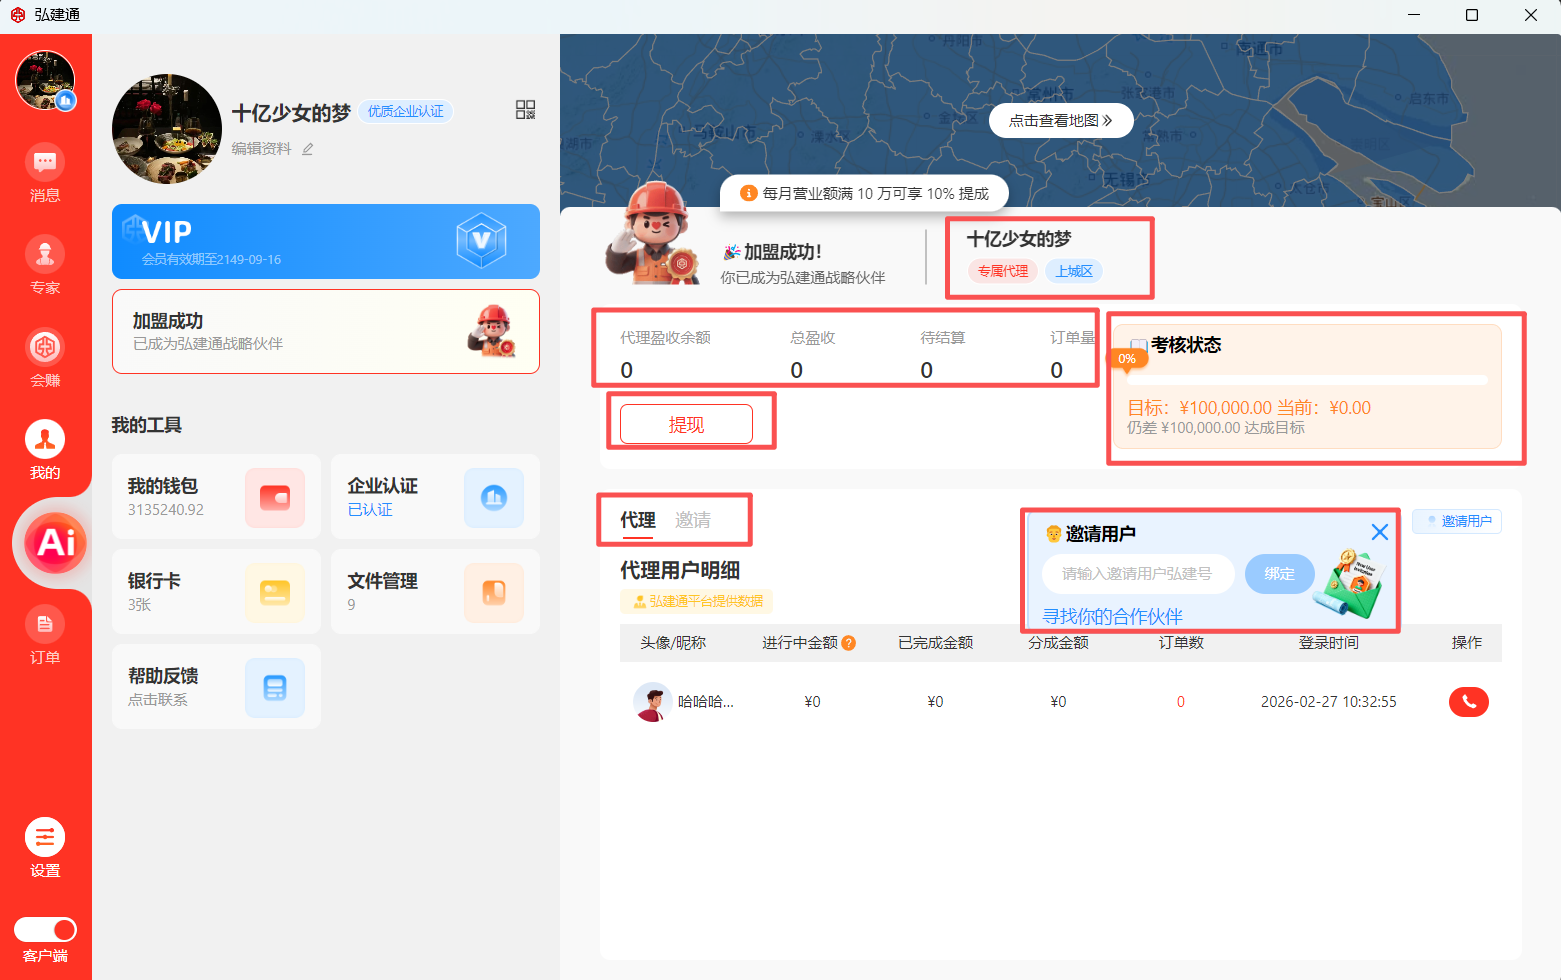Launch the Ai assistant sidebar button
This screenshot has width=1561, height=980.
point(56,543)
